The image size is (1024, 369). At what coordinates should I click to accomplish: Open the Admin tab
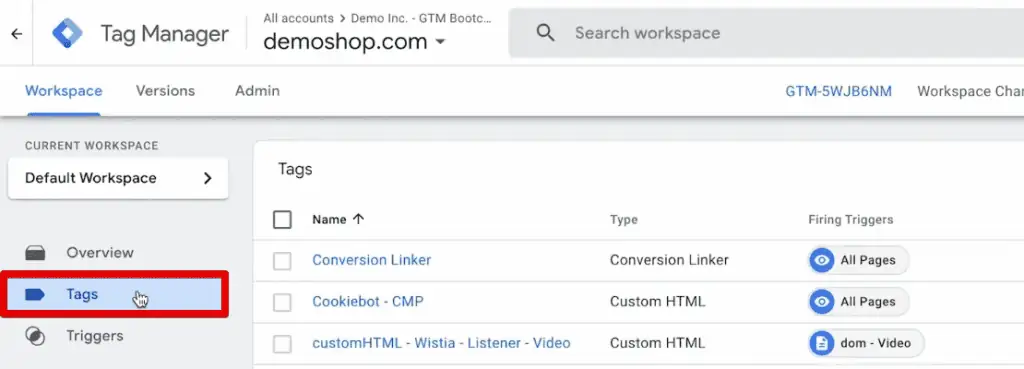[257, 91]
